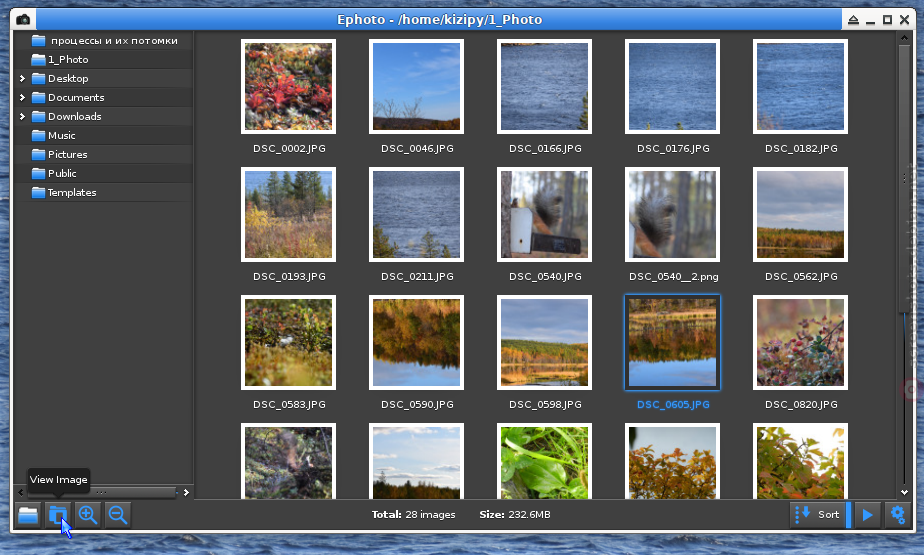The width and height of the screenshot is (924, 555).
Task: Select thumbnail DSC_0193.JPG
Action: click(x=288, y=214)
